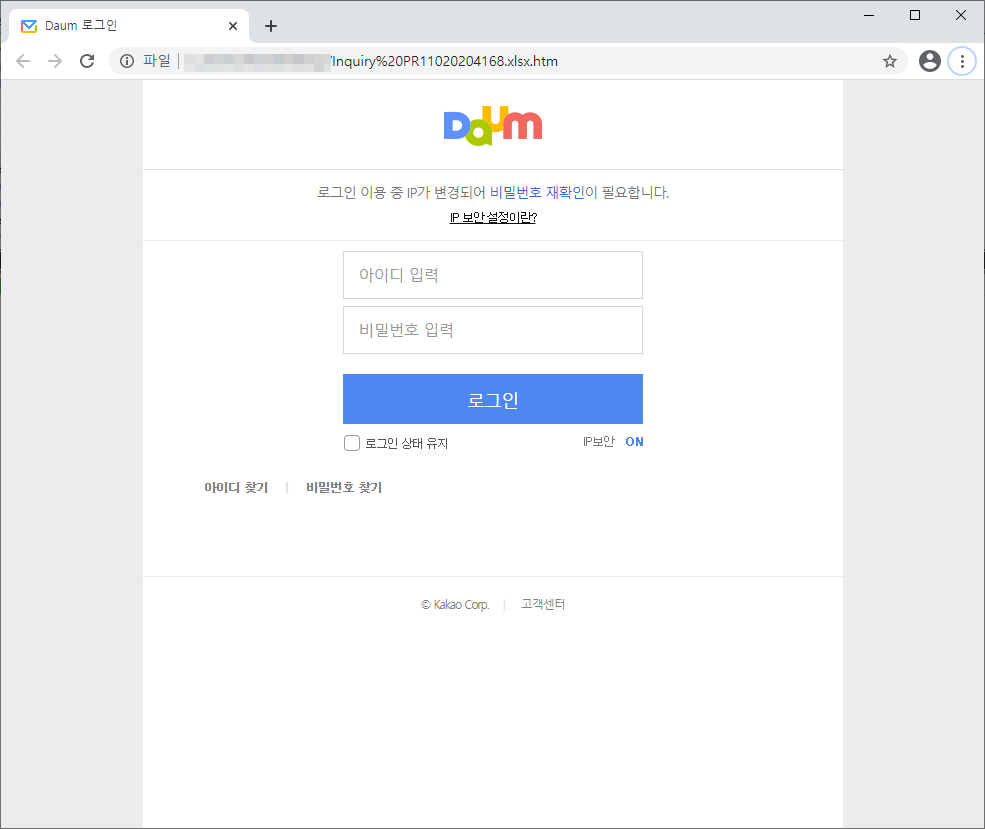Click the Daum logo

click(x=493, y=126)
